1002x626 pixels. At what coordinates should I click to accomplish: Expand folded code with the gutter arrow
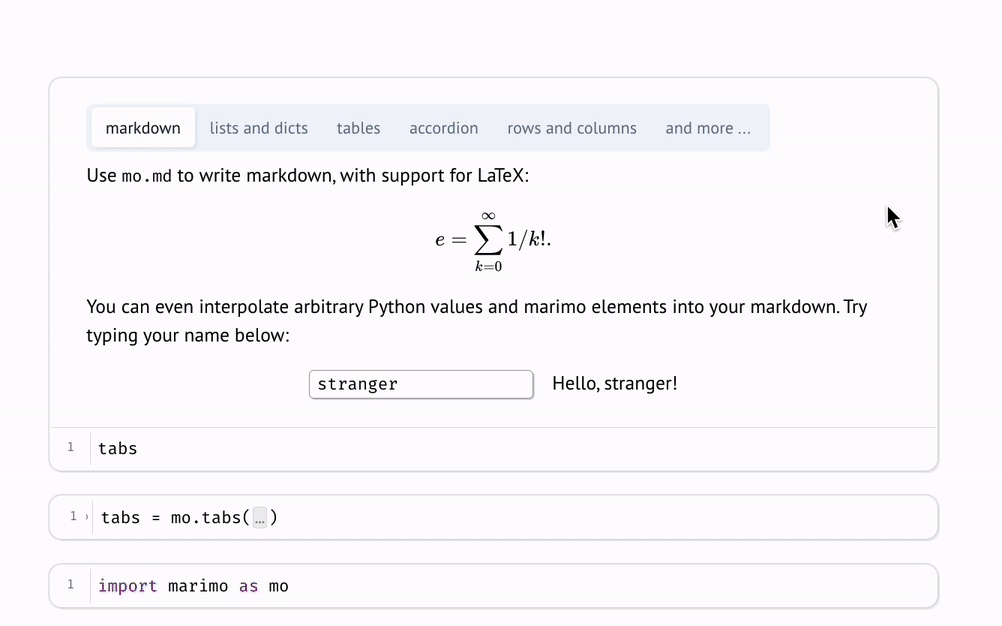(87, 517)
